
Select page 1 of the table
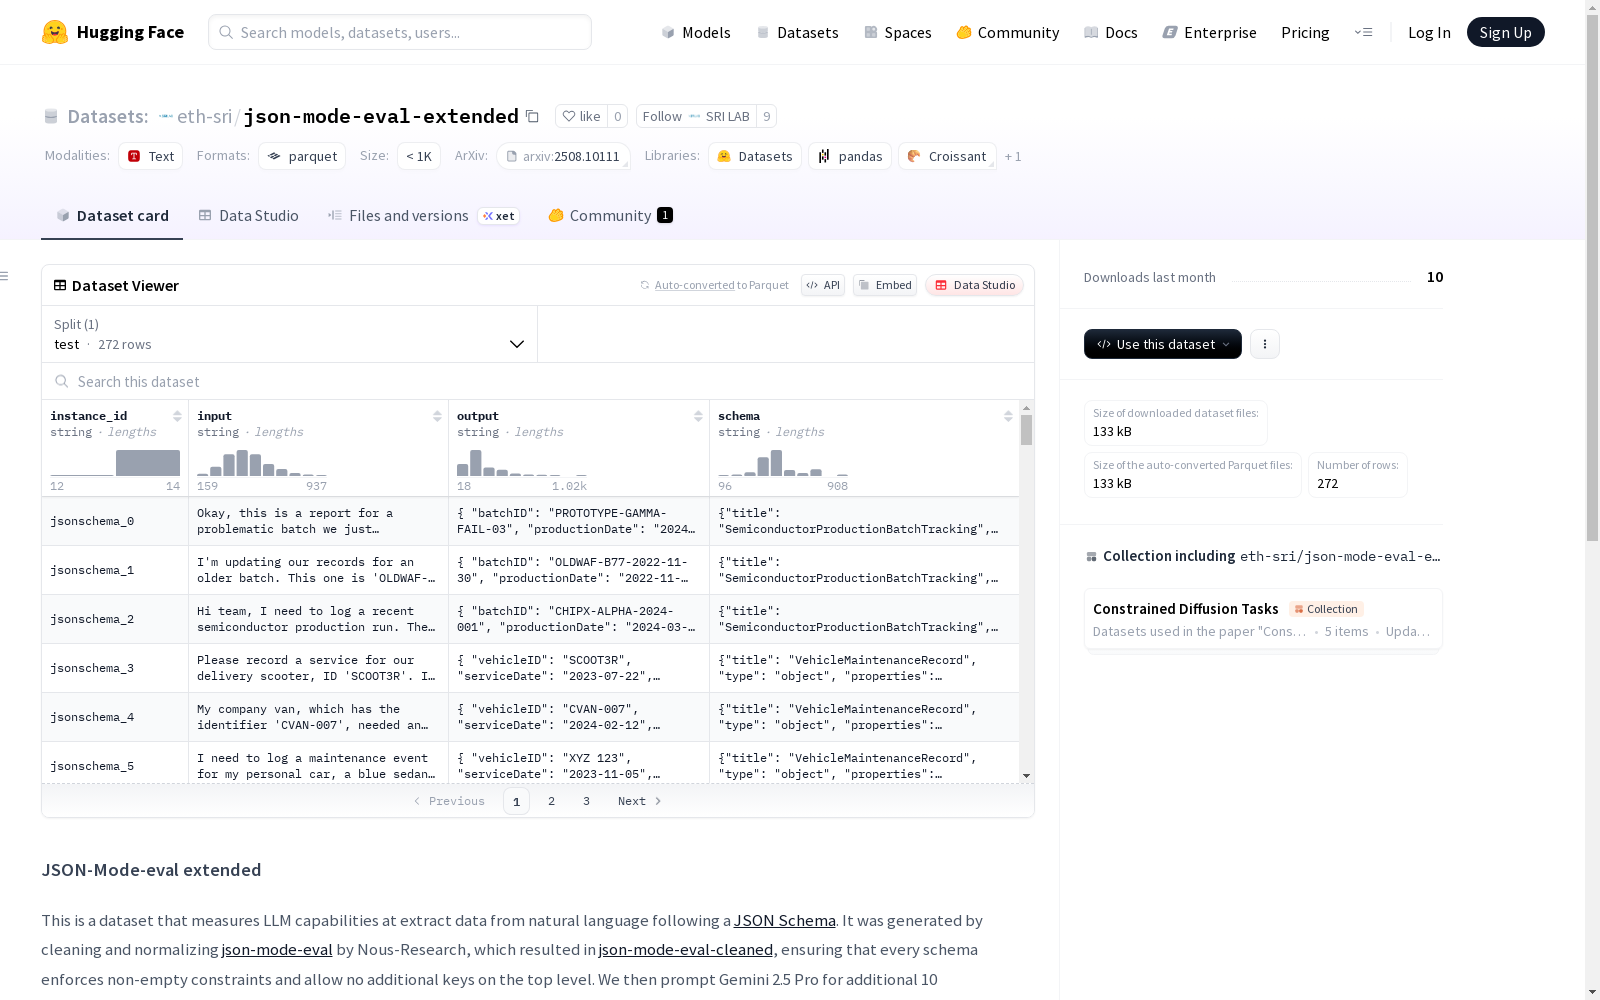[516, 801]
